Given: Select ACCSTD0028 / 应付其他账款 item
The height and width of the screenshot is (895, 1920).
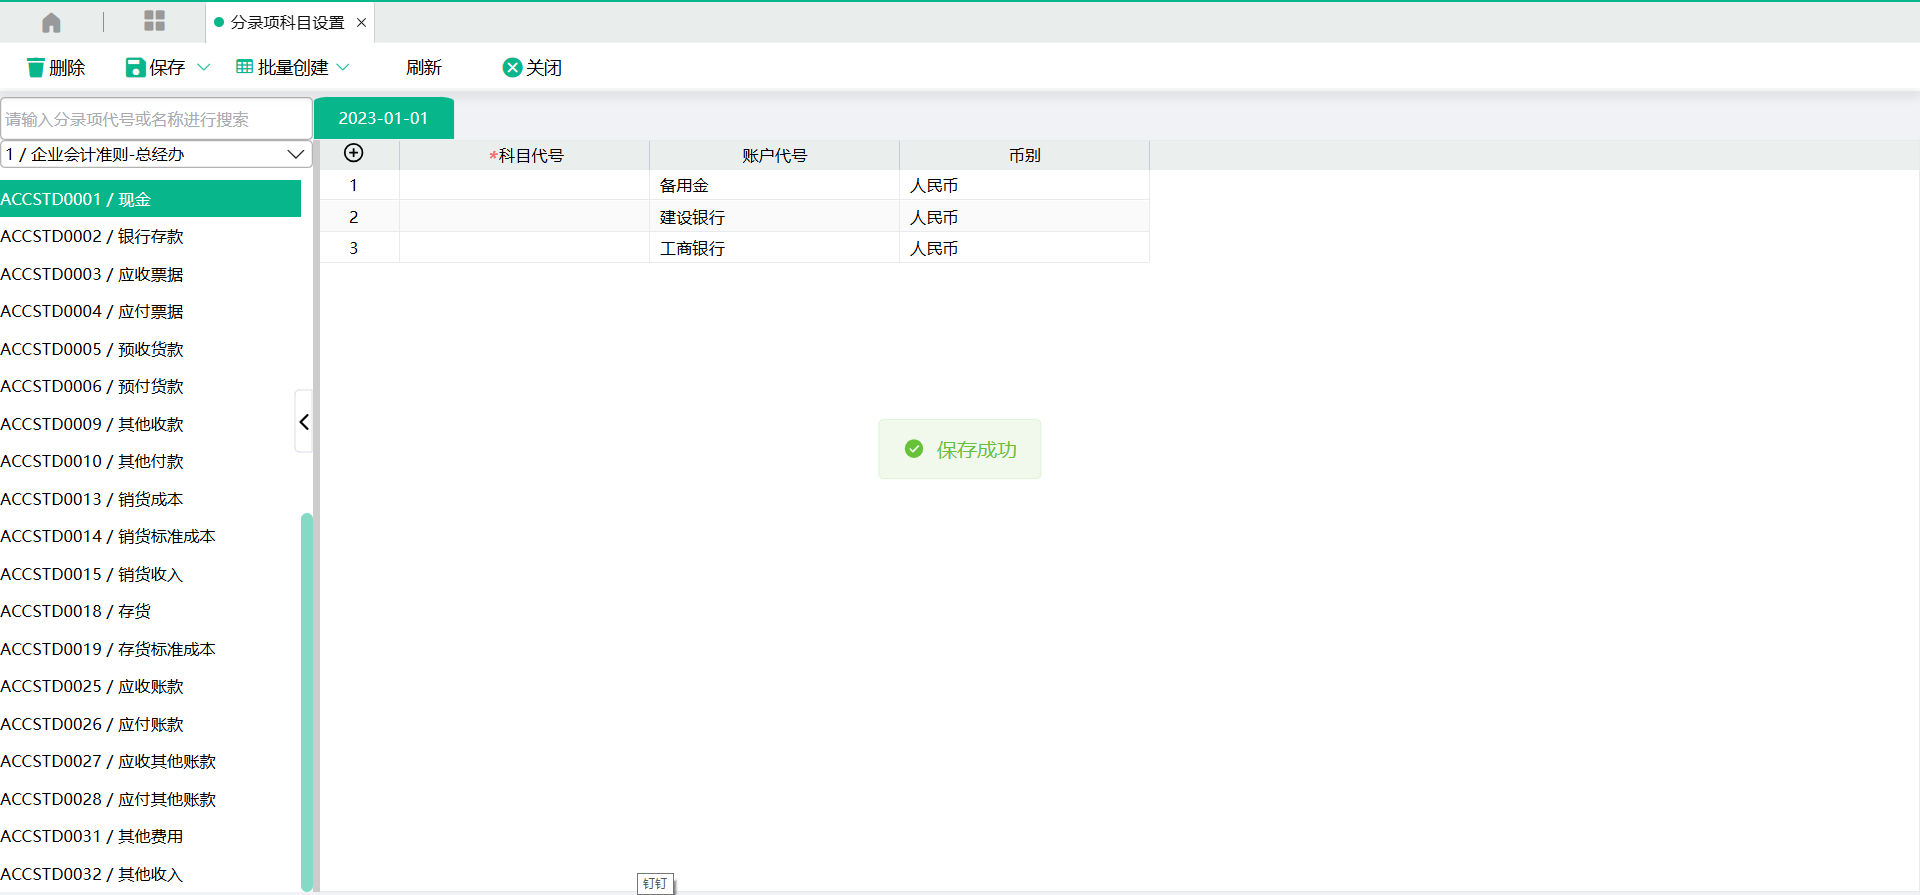Looking at the screenshot, I should [150, 799].
